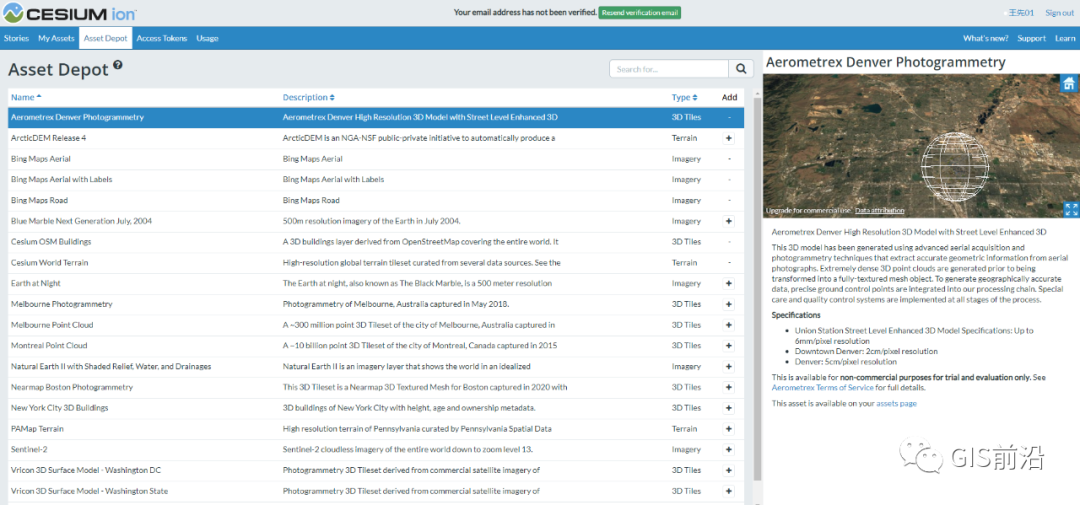Sort the table by Name column
1080x505 pixels.
[x=26, y=97]
